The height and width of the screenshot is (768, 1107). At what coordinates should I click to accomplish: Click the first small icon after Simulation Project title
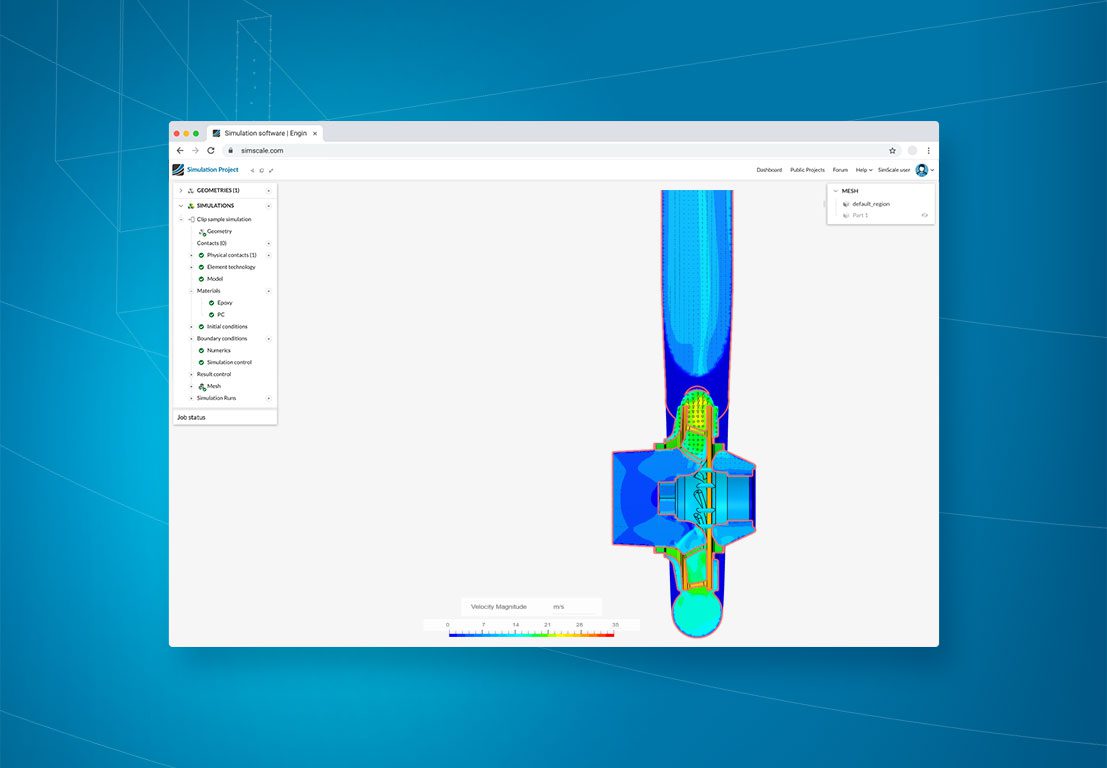coord(252,170)
